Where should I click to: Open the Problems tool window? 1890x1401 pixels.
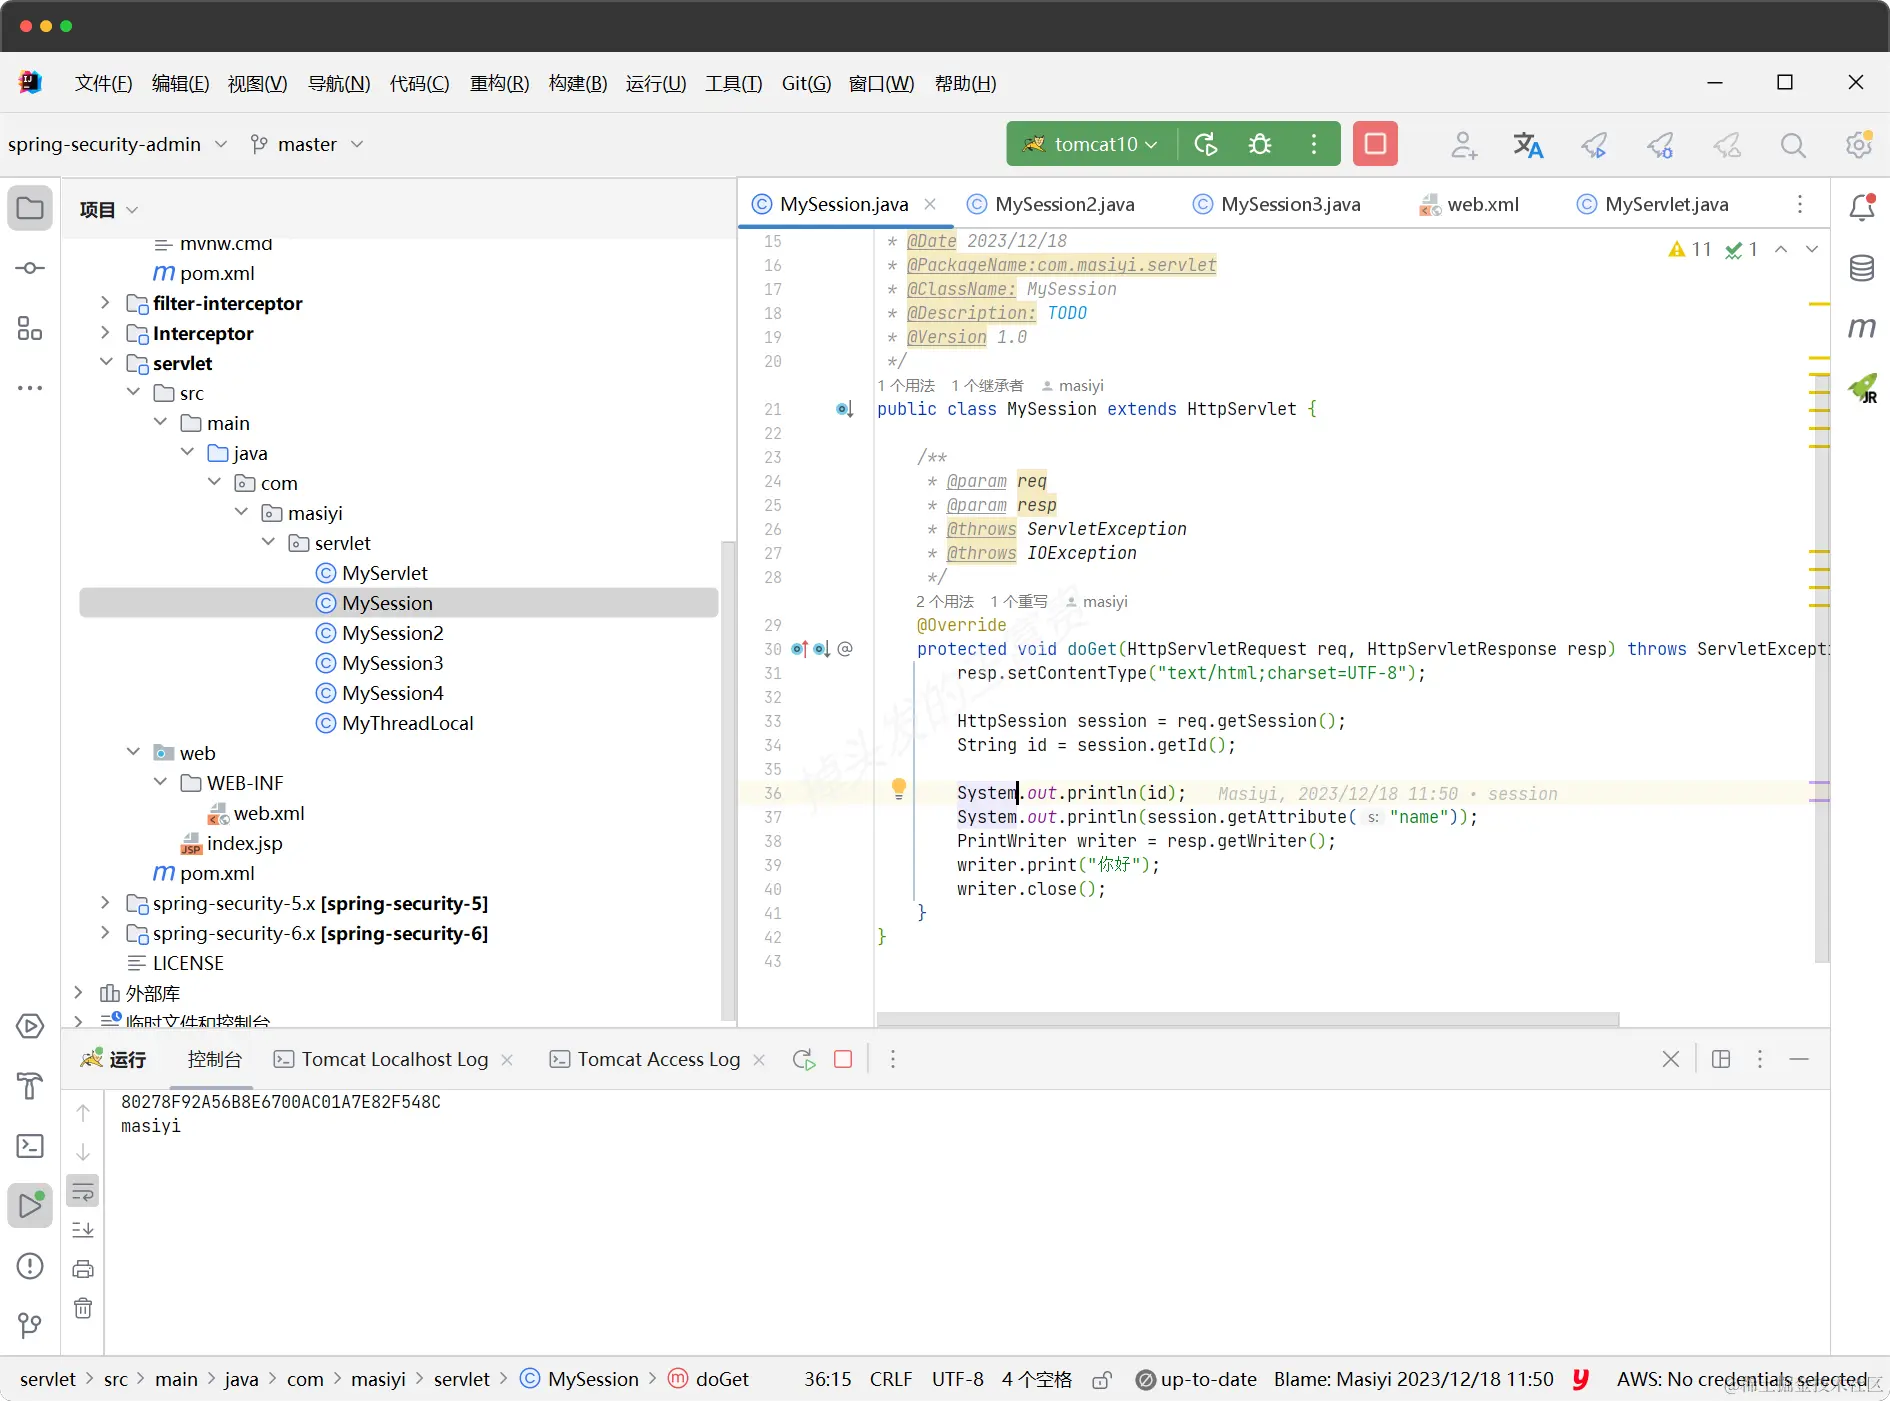[x=30, y=1266]
